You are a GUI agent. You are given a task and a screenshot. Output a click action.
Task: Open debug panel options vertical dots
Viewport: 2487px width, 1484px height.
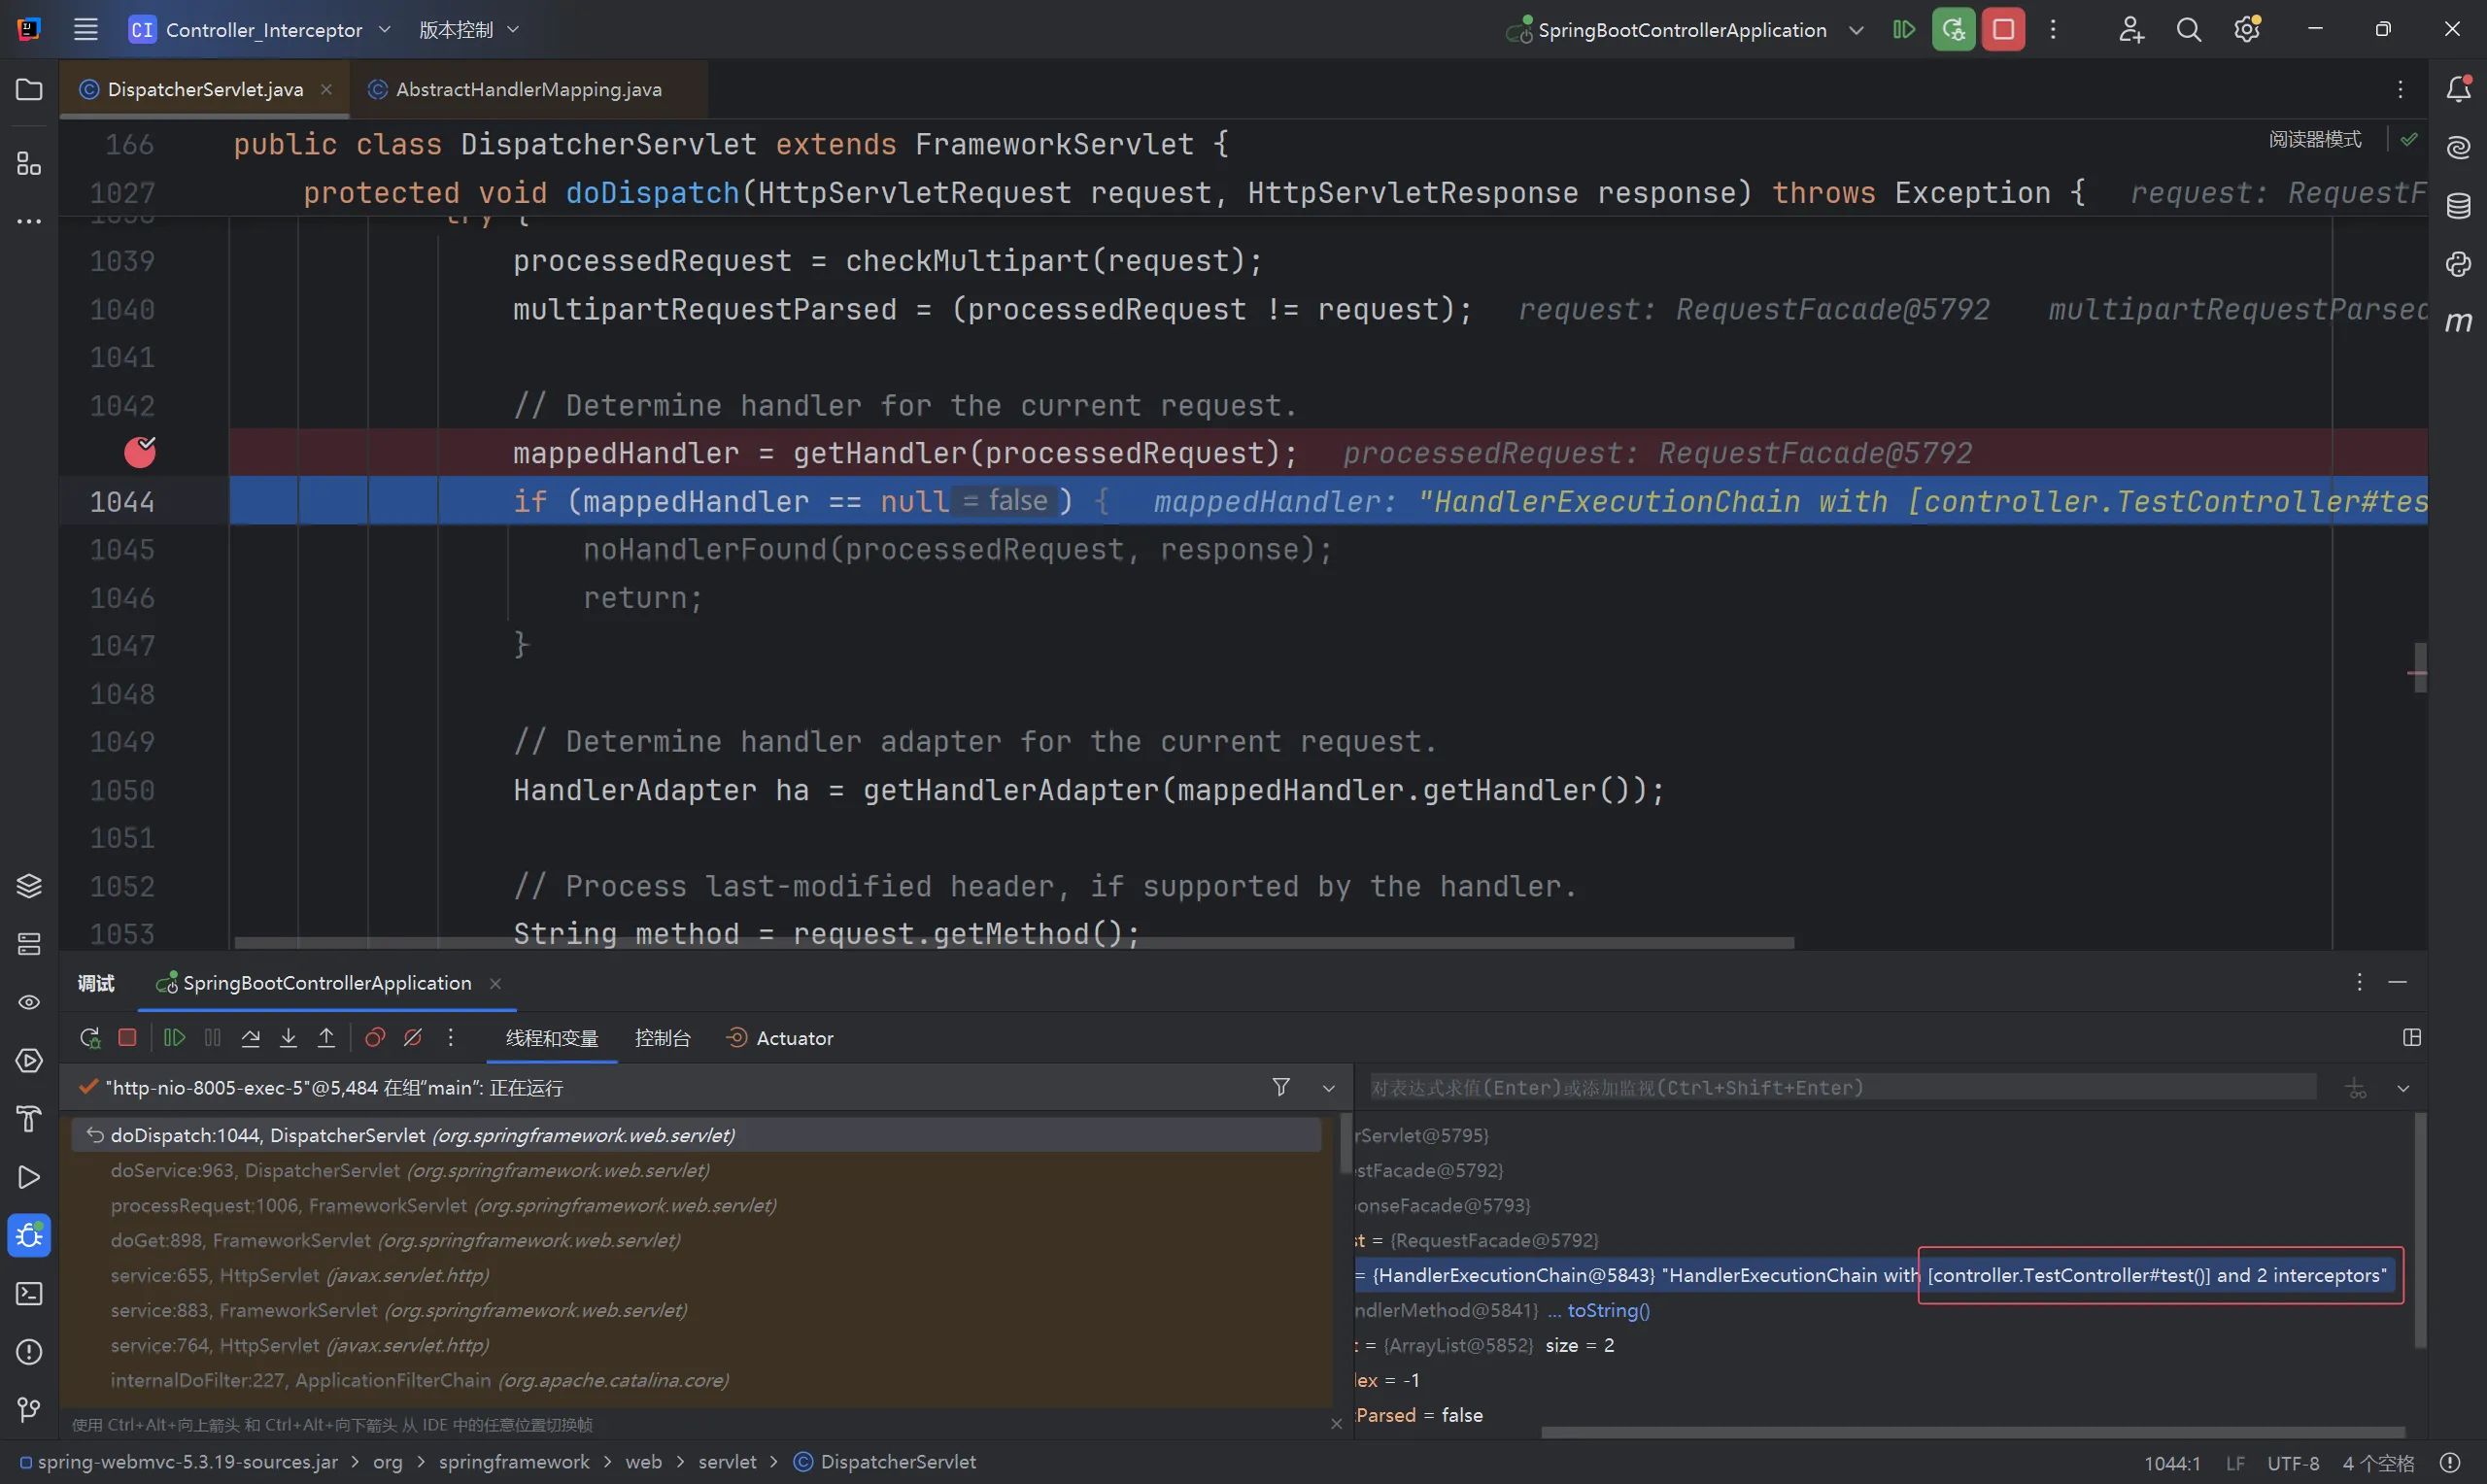2359,982
